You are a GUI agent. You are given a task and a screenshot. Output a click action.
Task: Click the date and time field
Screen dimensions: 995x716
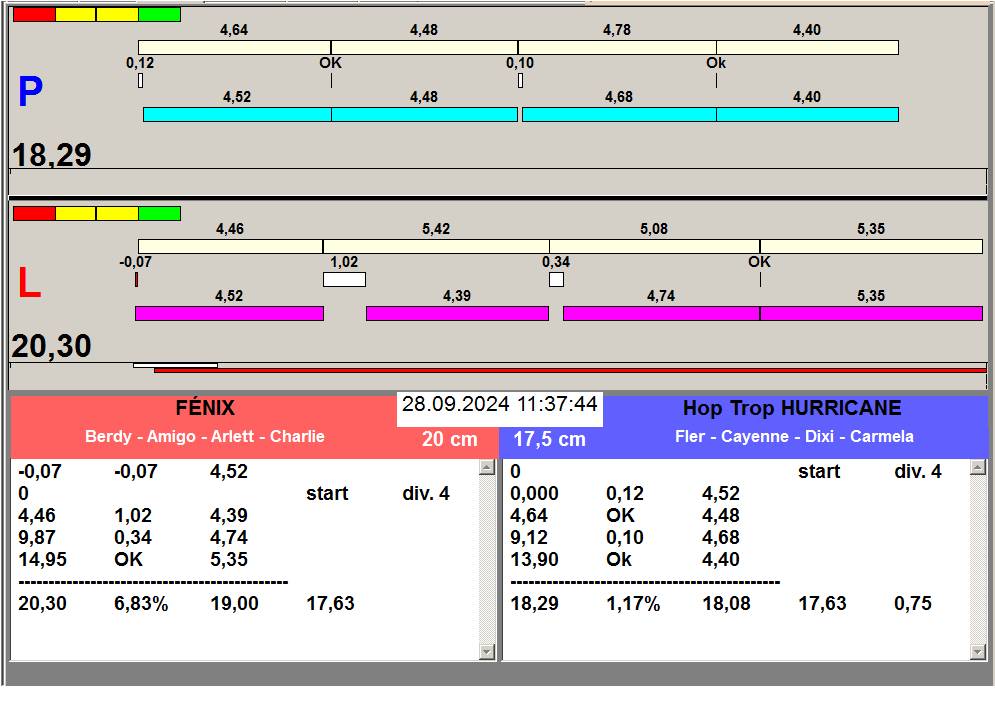(499, 405)
